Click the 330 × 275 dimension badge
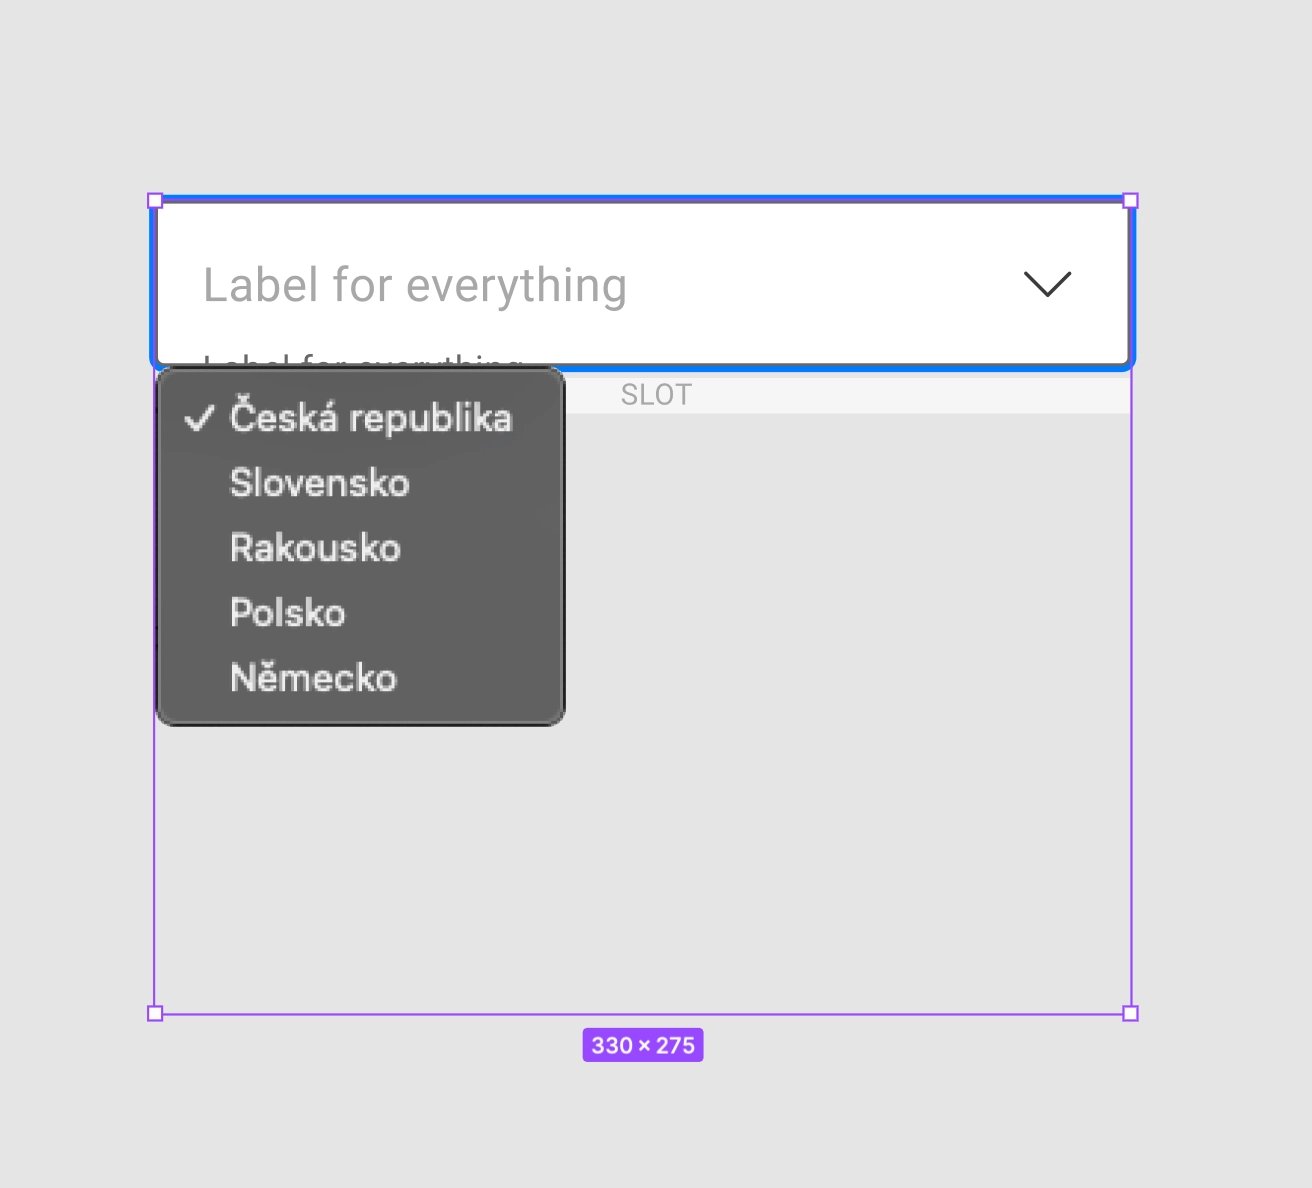 tap(643, 1045)
